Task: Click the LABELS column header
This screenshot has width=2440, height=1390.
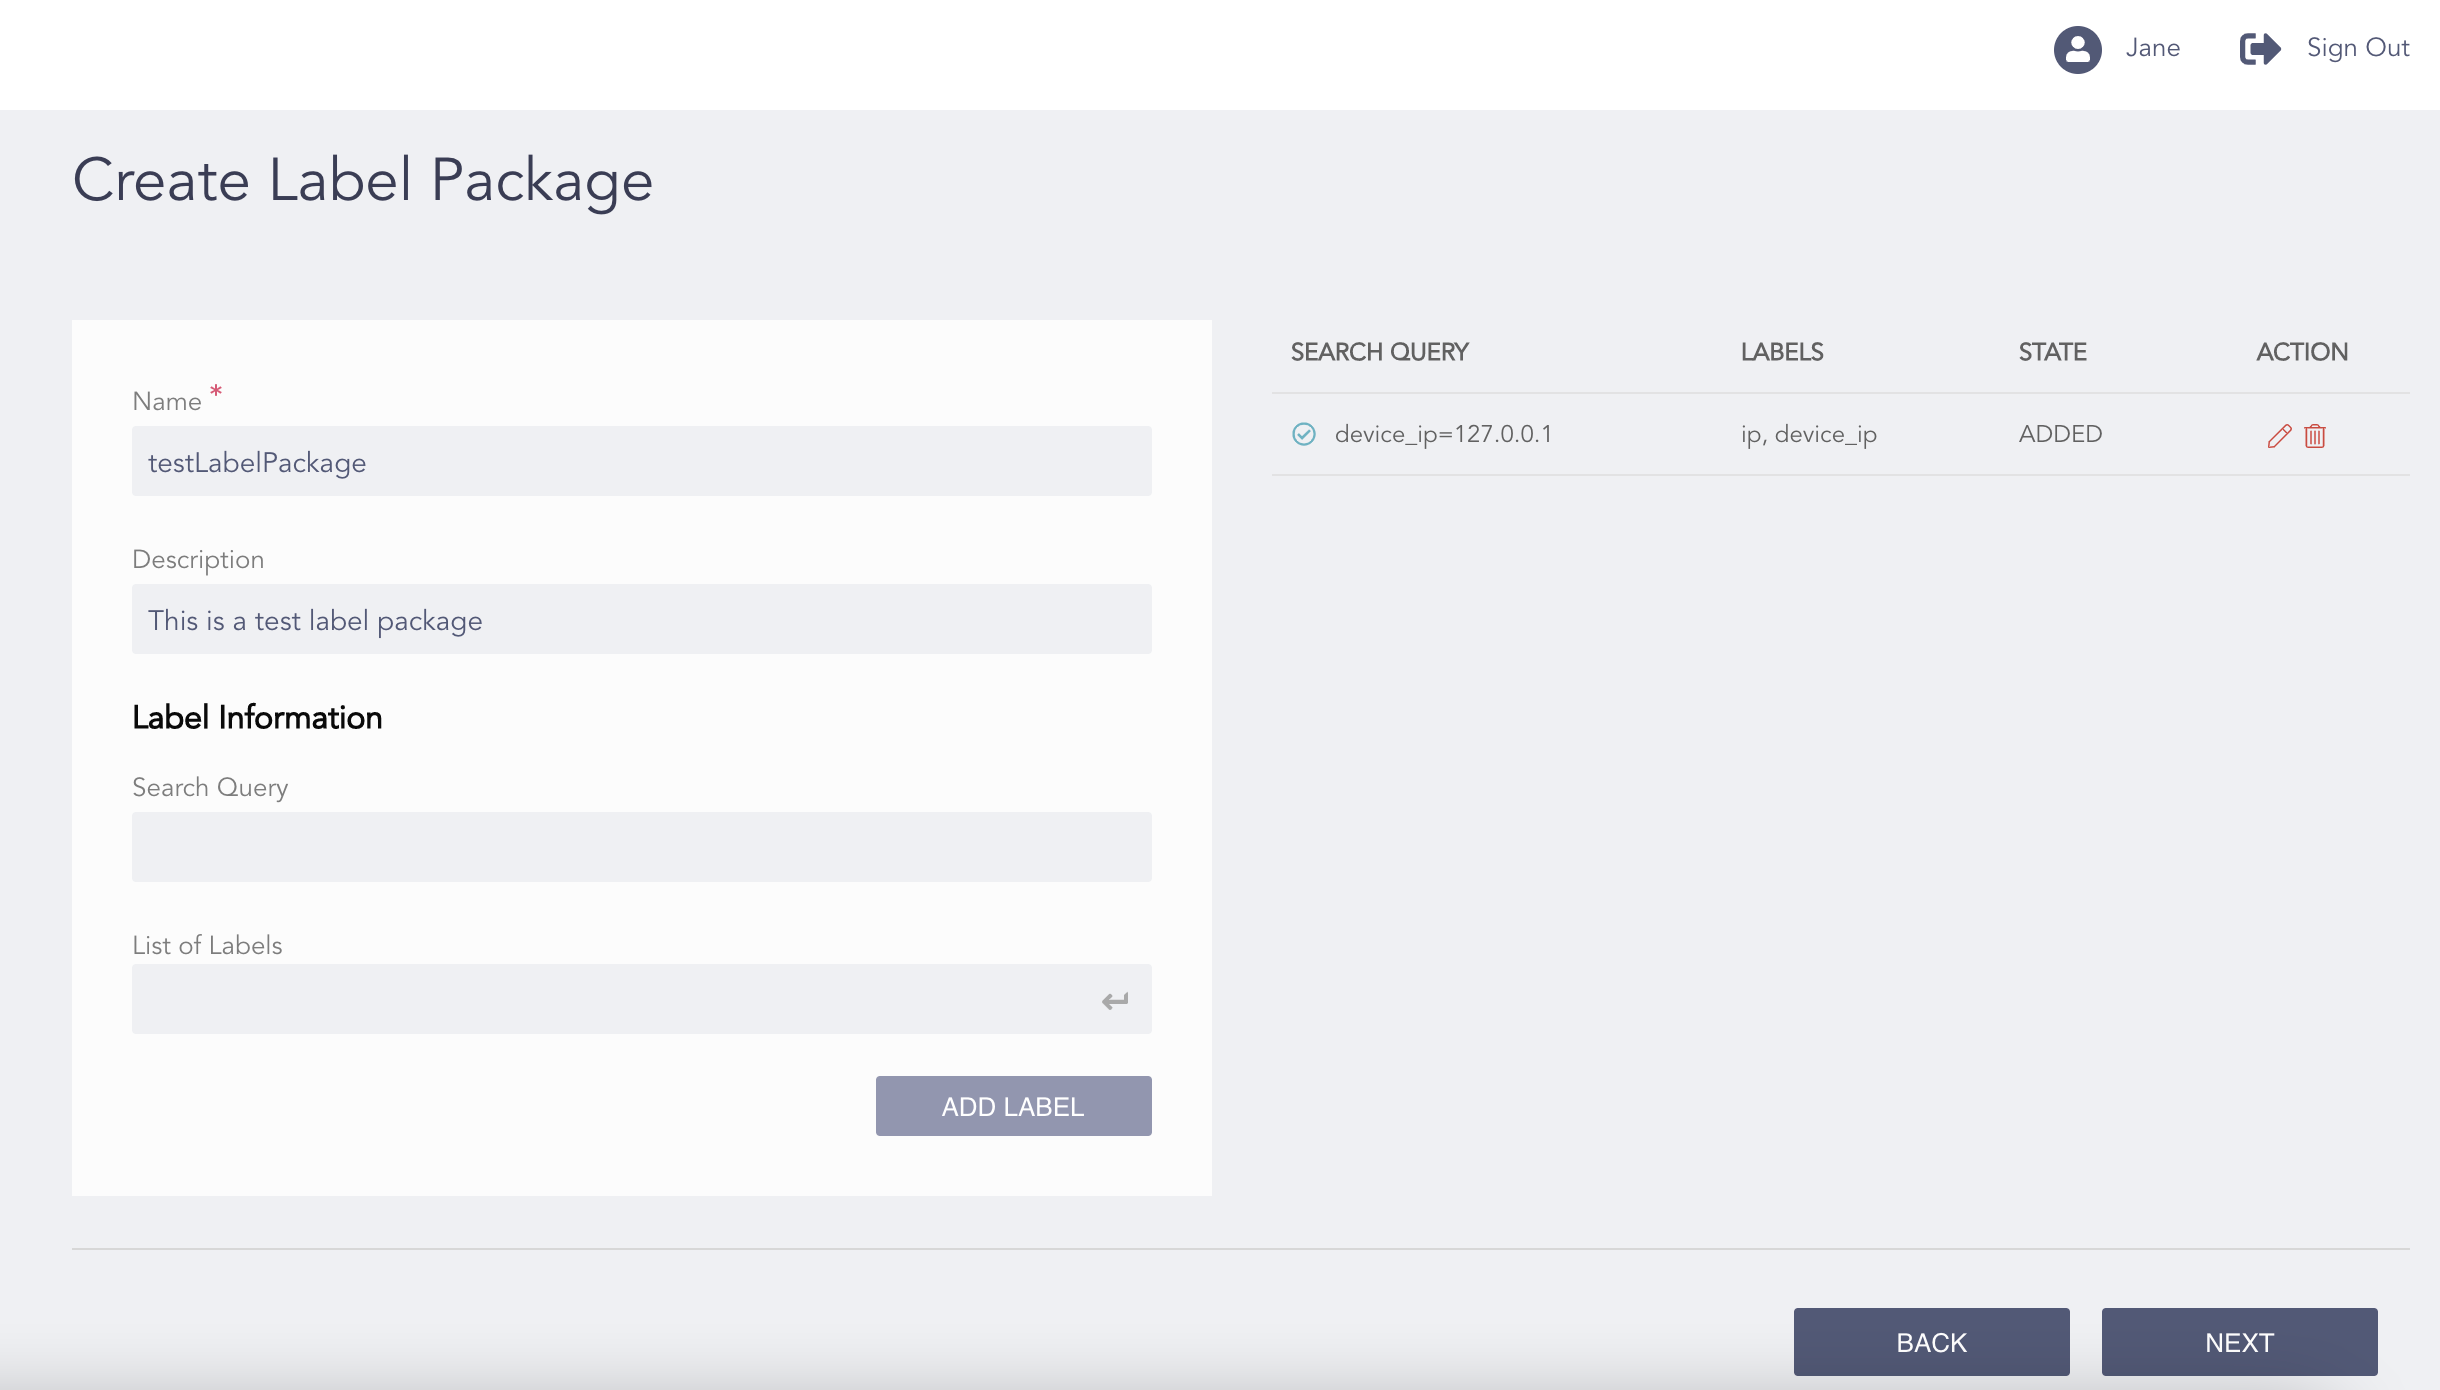Action: coord(1781,351)
